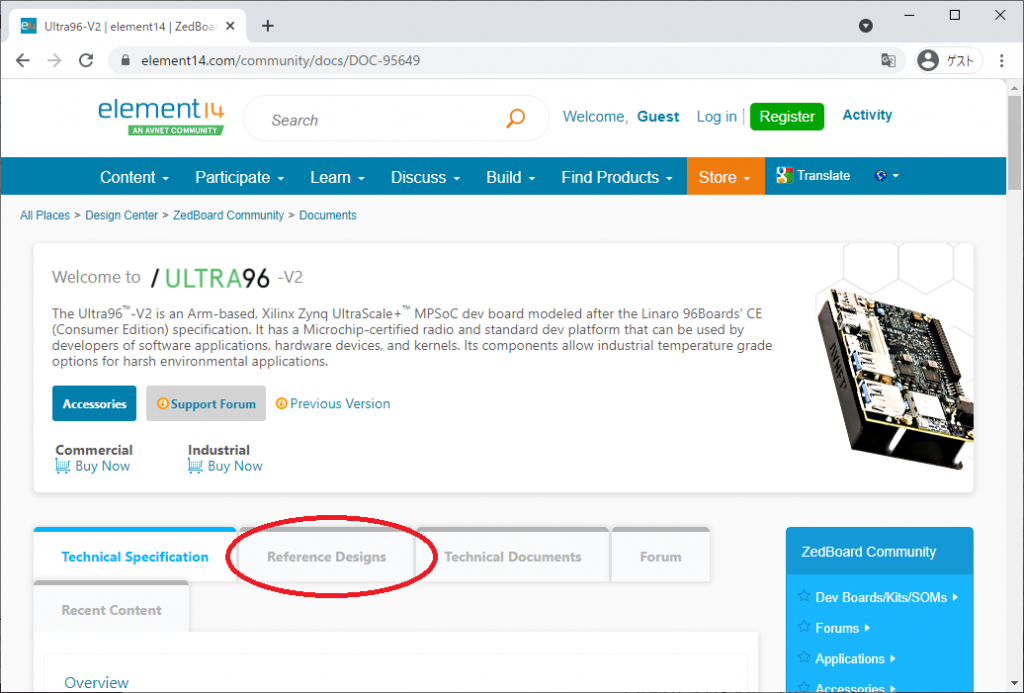Expand the Content dropdown menu

click(134, 177)
